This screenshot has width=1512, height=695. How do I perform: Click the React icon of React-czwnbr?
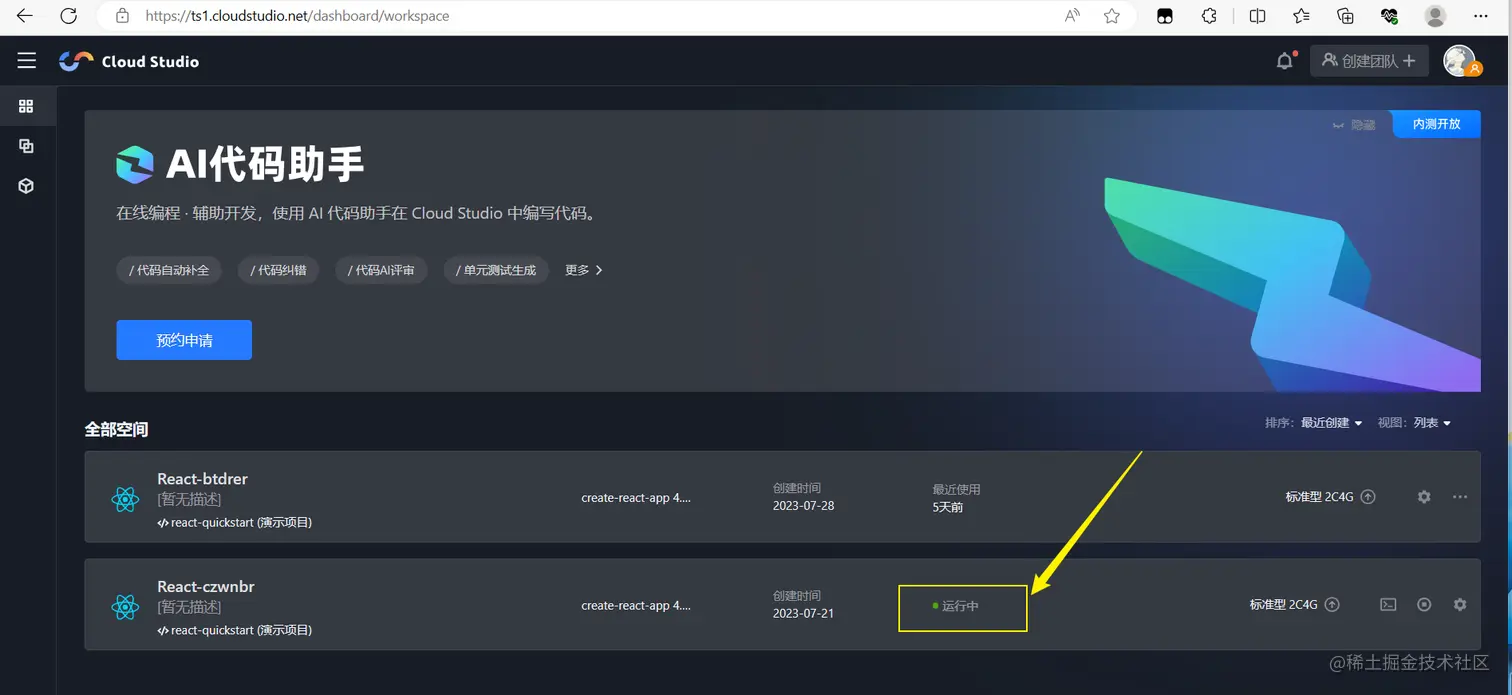pos(125,606)
